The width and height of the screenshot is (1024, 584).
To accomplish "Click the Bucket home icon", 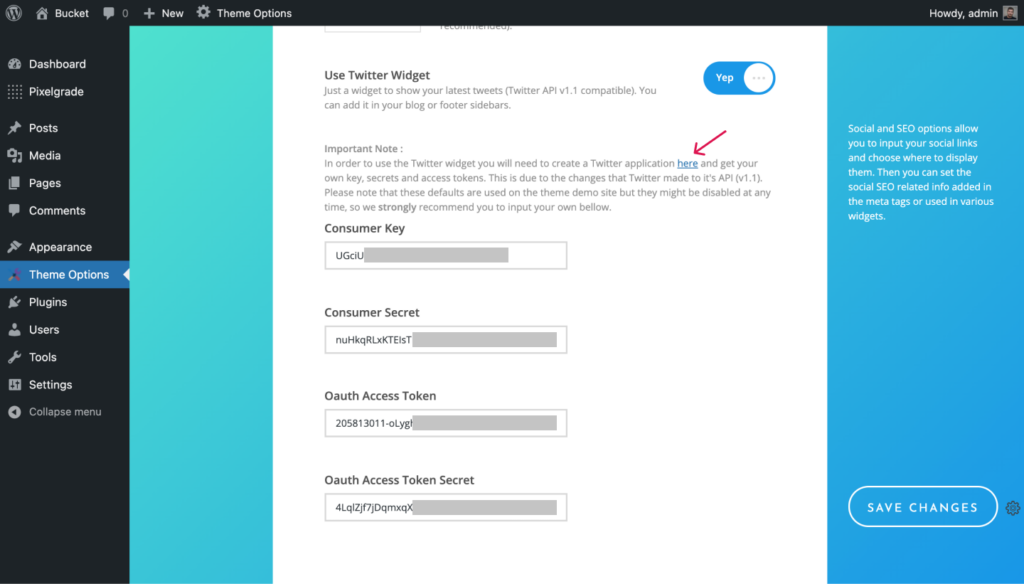I will tap(42, 12).
